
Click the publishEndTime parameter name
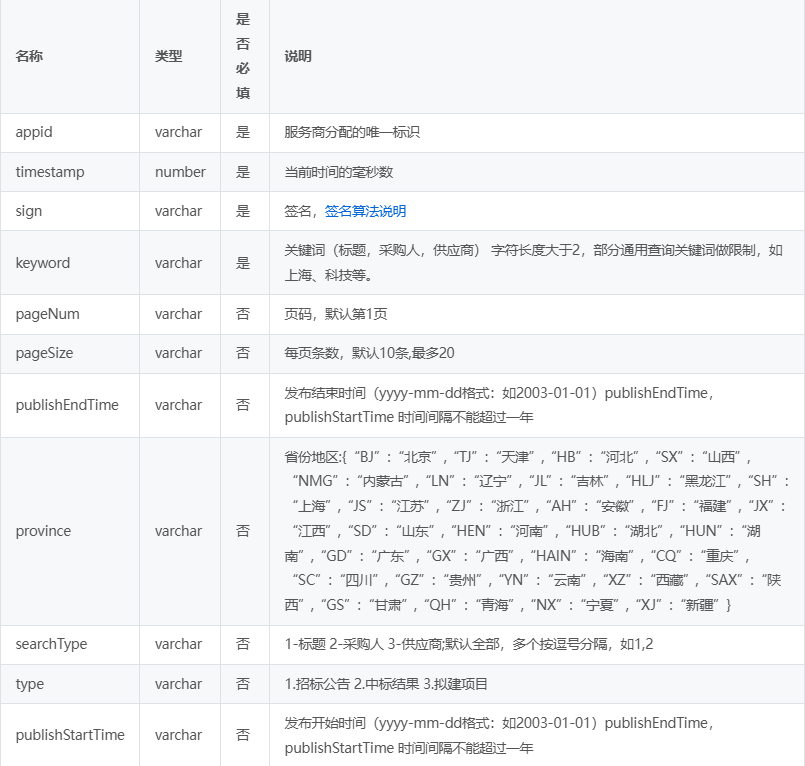click(x=67, y=405)
